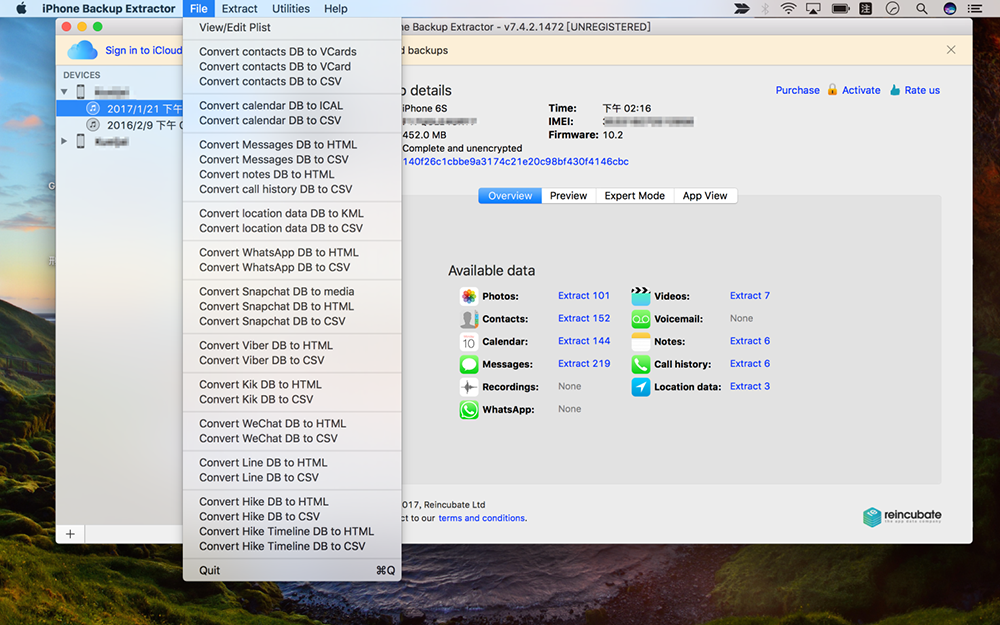1000x625 pixels.
Task: Click the Messages green bubble icon
Action: coord(469,364)
